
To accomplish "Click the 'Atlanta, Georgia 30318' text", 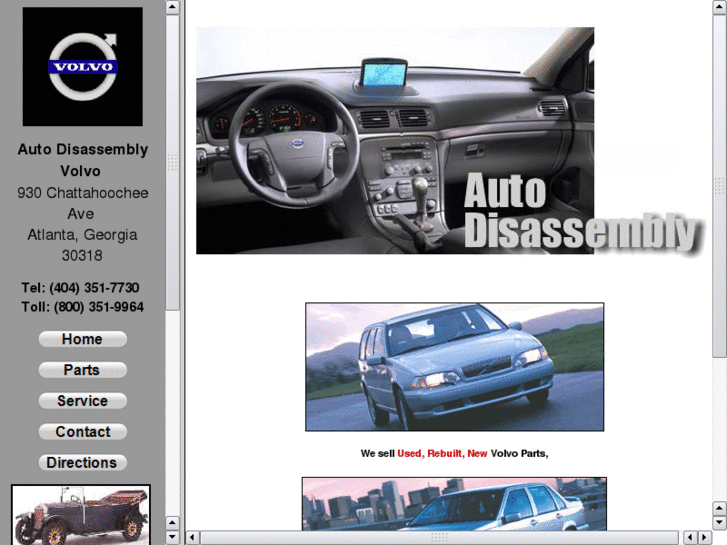I will click(83, 245).
